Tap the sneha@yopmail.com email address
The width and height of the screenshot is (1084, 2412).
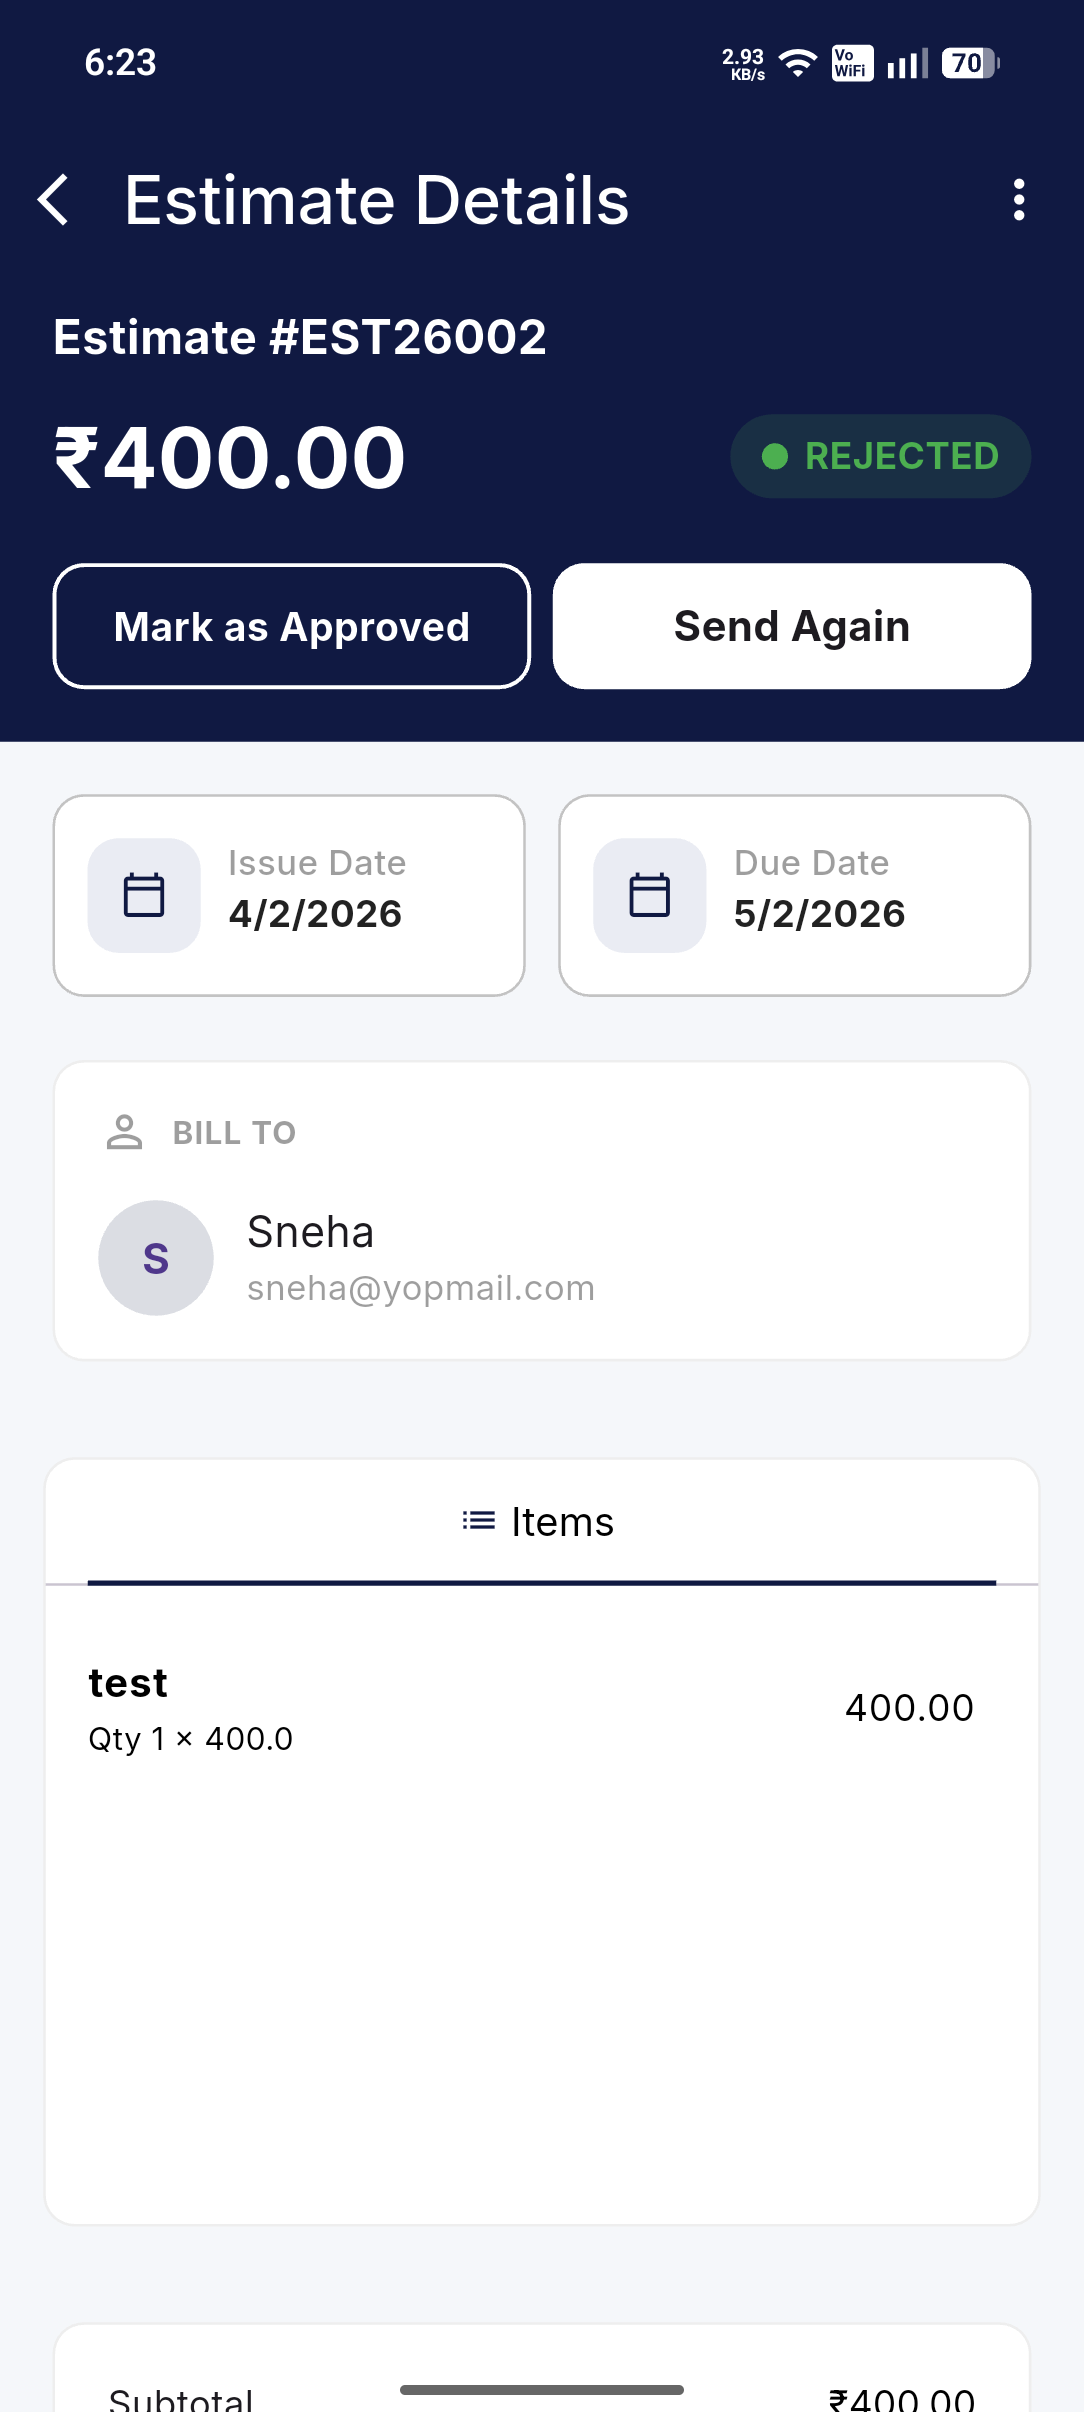click(x=421, y=1288)
